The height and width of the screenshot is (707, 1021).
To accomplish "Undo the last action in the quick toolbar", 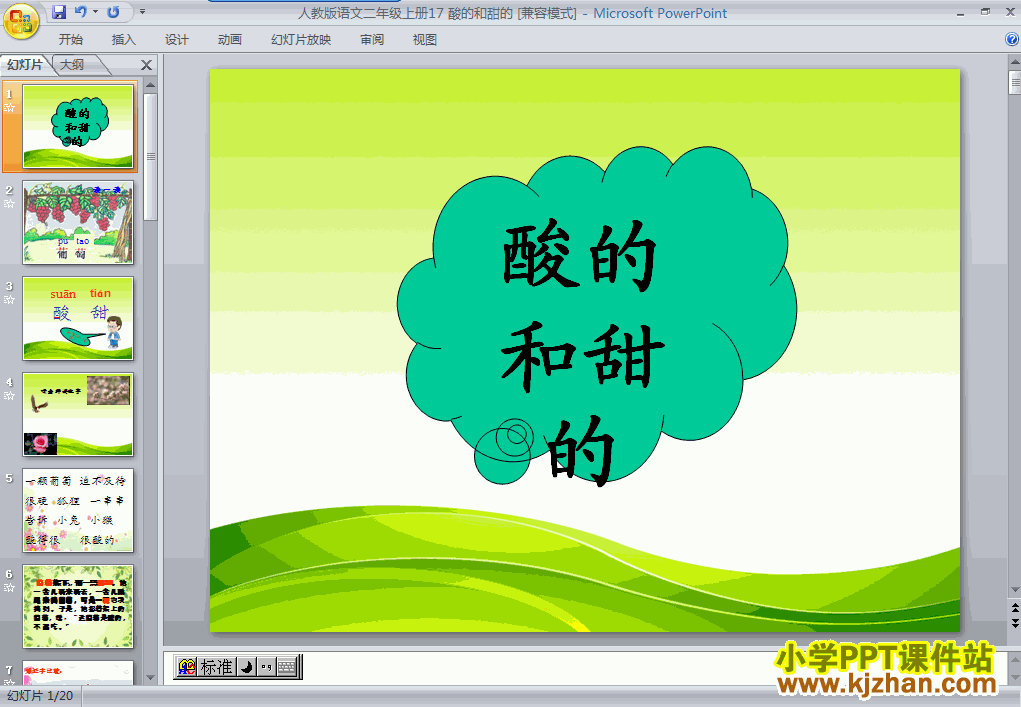I will (81, 12).
